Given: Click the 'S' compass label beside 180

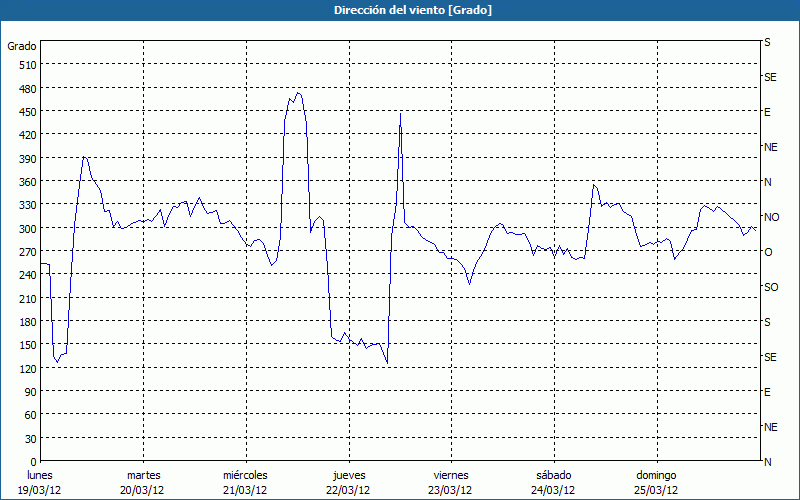Looking at the screenshot, I should 767,322.
